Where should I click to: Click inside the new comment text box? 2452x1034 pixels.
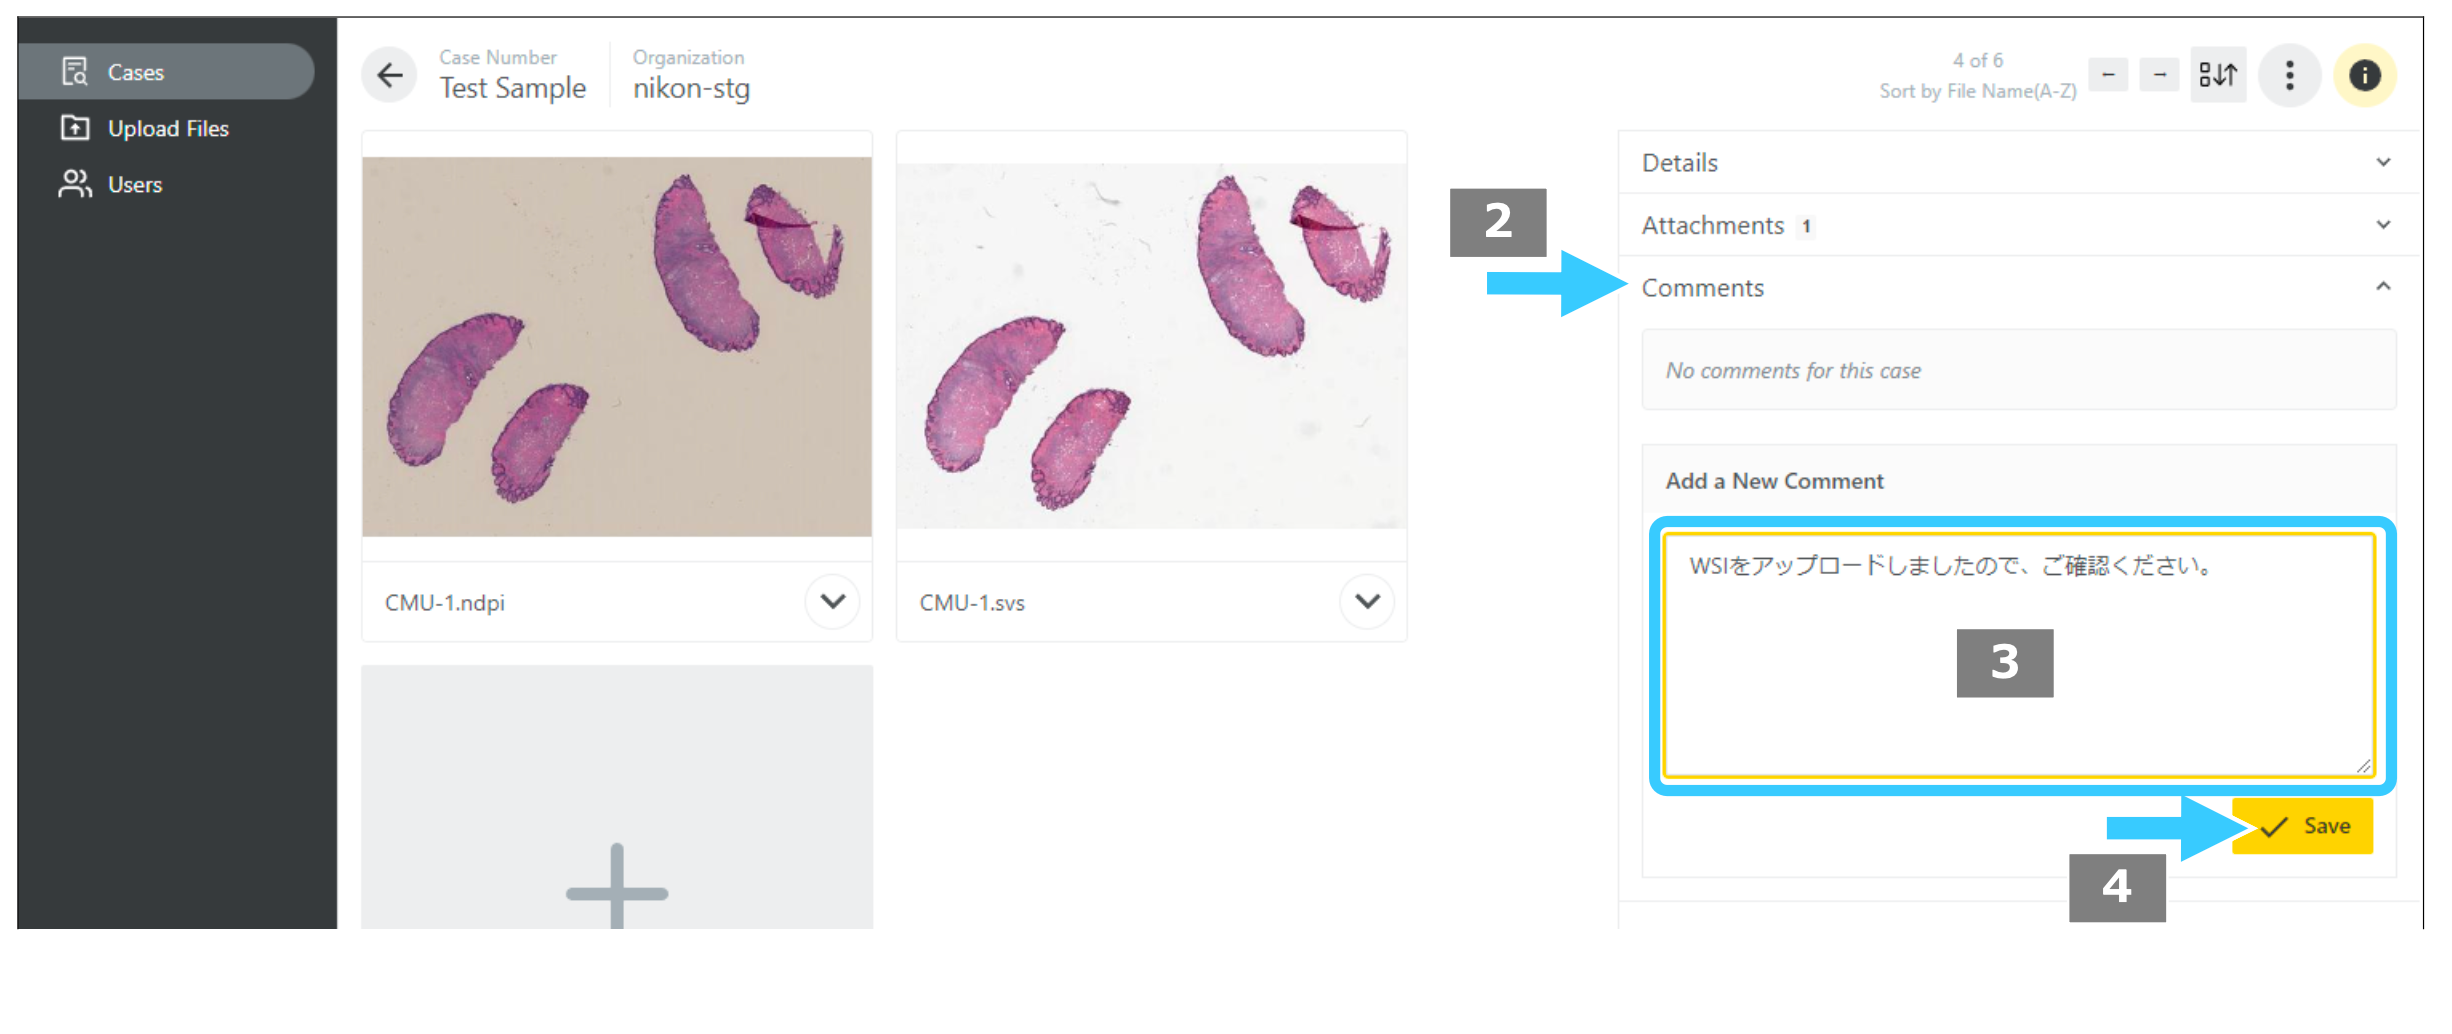coord(2018,655)
